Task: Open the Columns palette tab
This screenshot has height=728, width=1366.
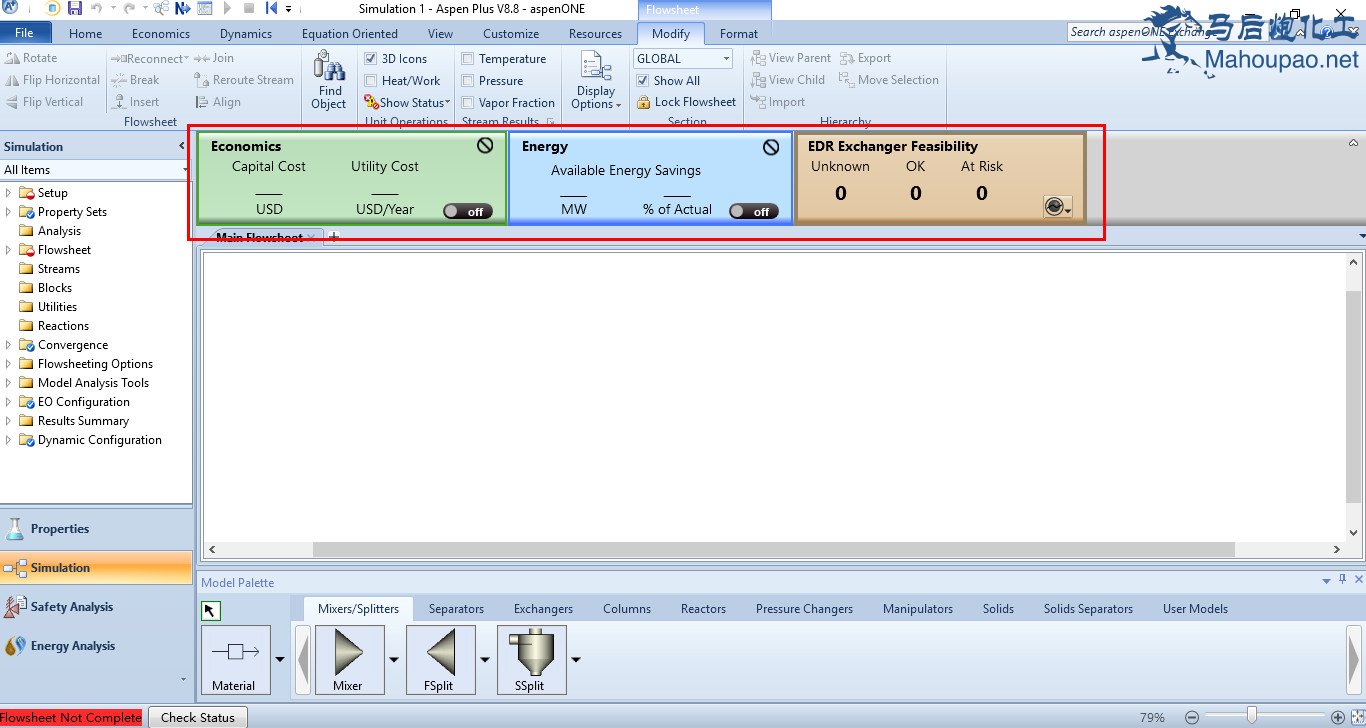Action: pyautogui.click(x=627, y=609)
